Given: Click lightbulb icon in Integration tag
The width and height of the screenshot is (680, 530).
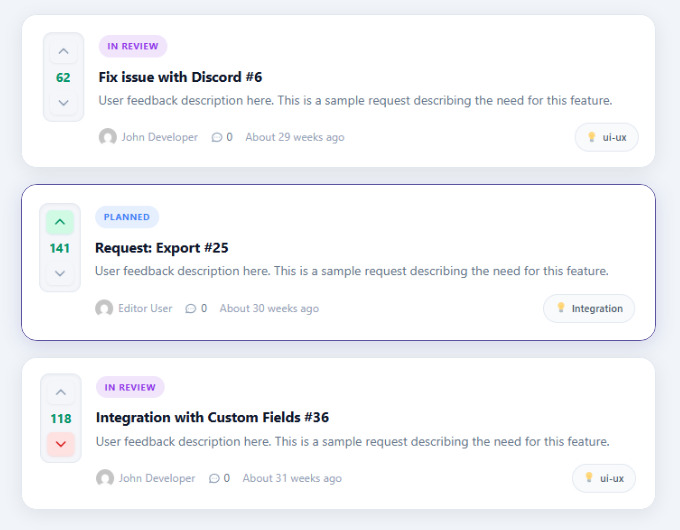Looking at the screenshot, I should (x=561, y=308).
